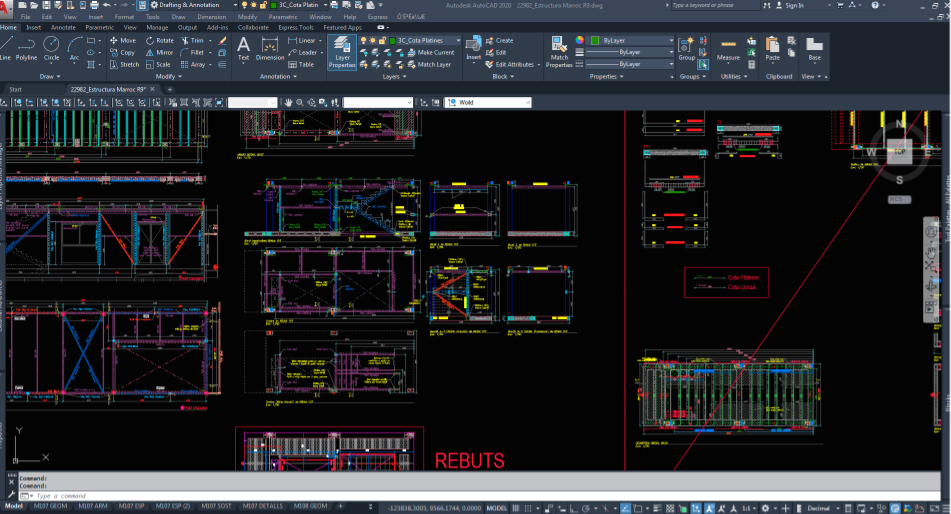Click the Mirror tool
This screenshot has width=951, height=514.
(x=160, y=53)
